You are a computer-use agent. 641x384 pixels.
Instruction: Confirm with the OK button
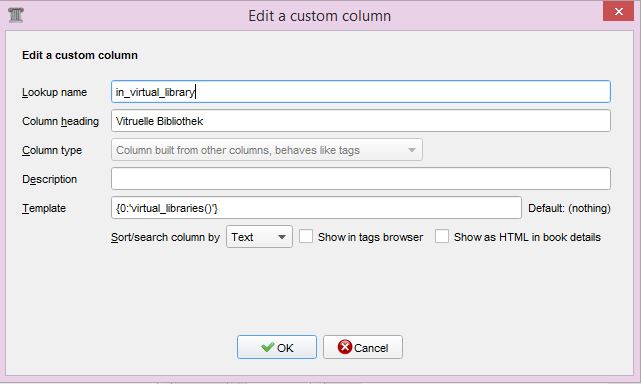point(277,347)
